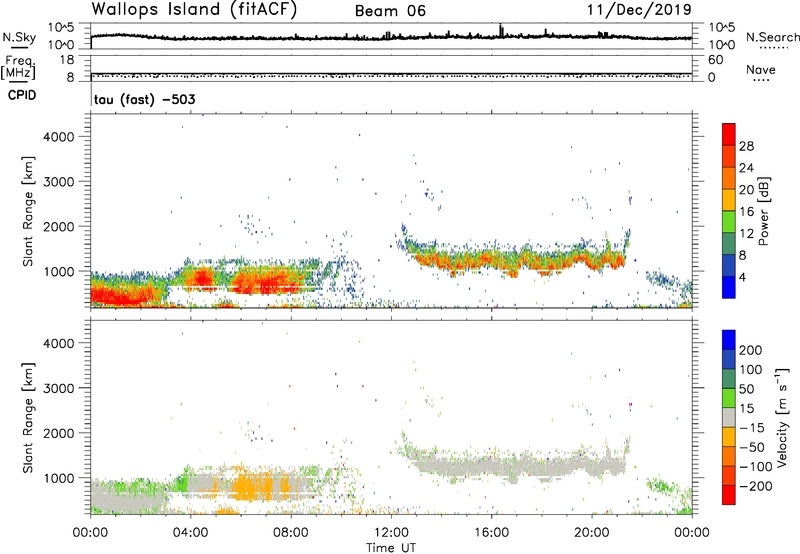Click the 'Power [dB]' color bar label
Screen dimensions: 800x554
point(763,211)
